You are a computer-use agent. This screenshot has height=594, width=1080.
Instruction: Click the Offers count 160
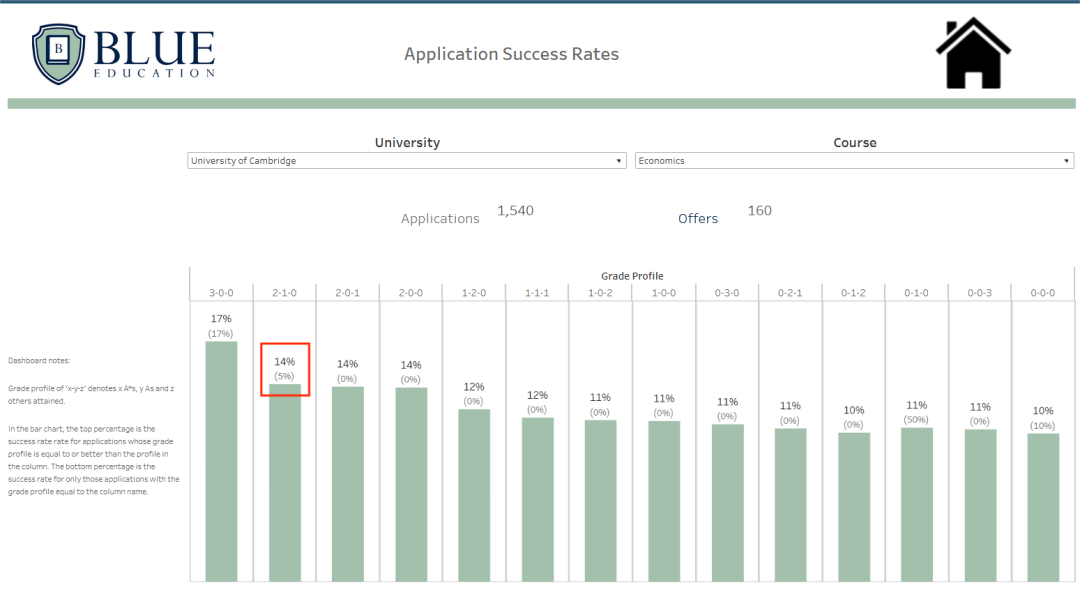click(760, 211)
